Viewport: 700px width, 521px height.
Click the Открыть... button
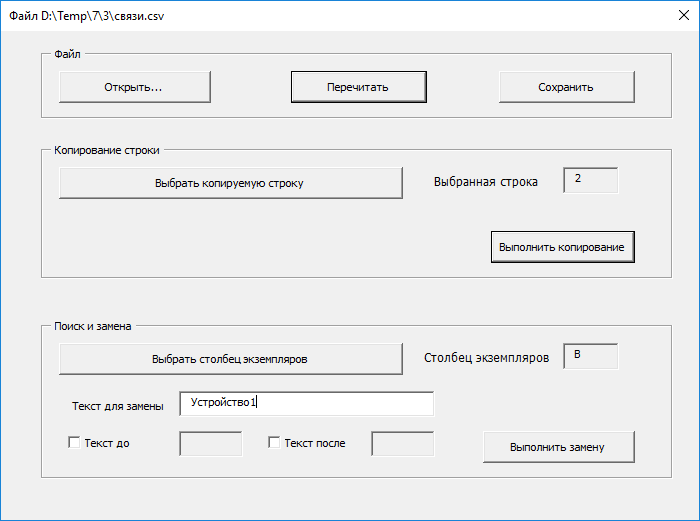[x=135, y=87]
